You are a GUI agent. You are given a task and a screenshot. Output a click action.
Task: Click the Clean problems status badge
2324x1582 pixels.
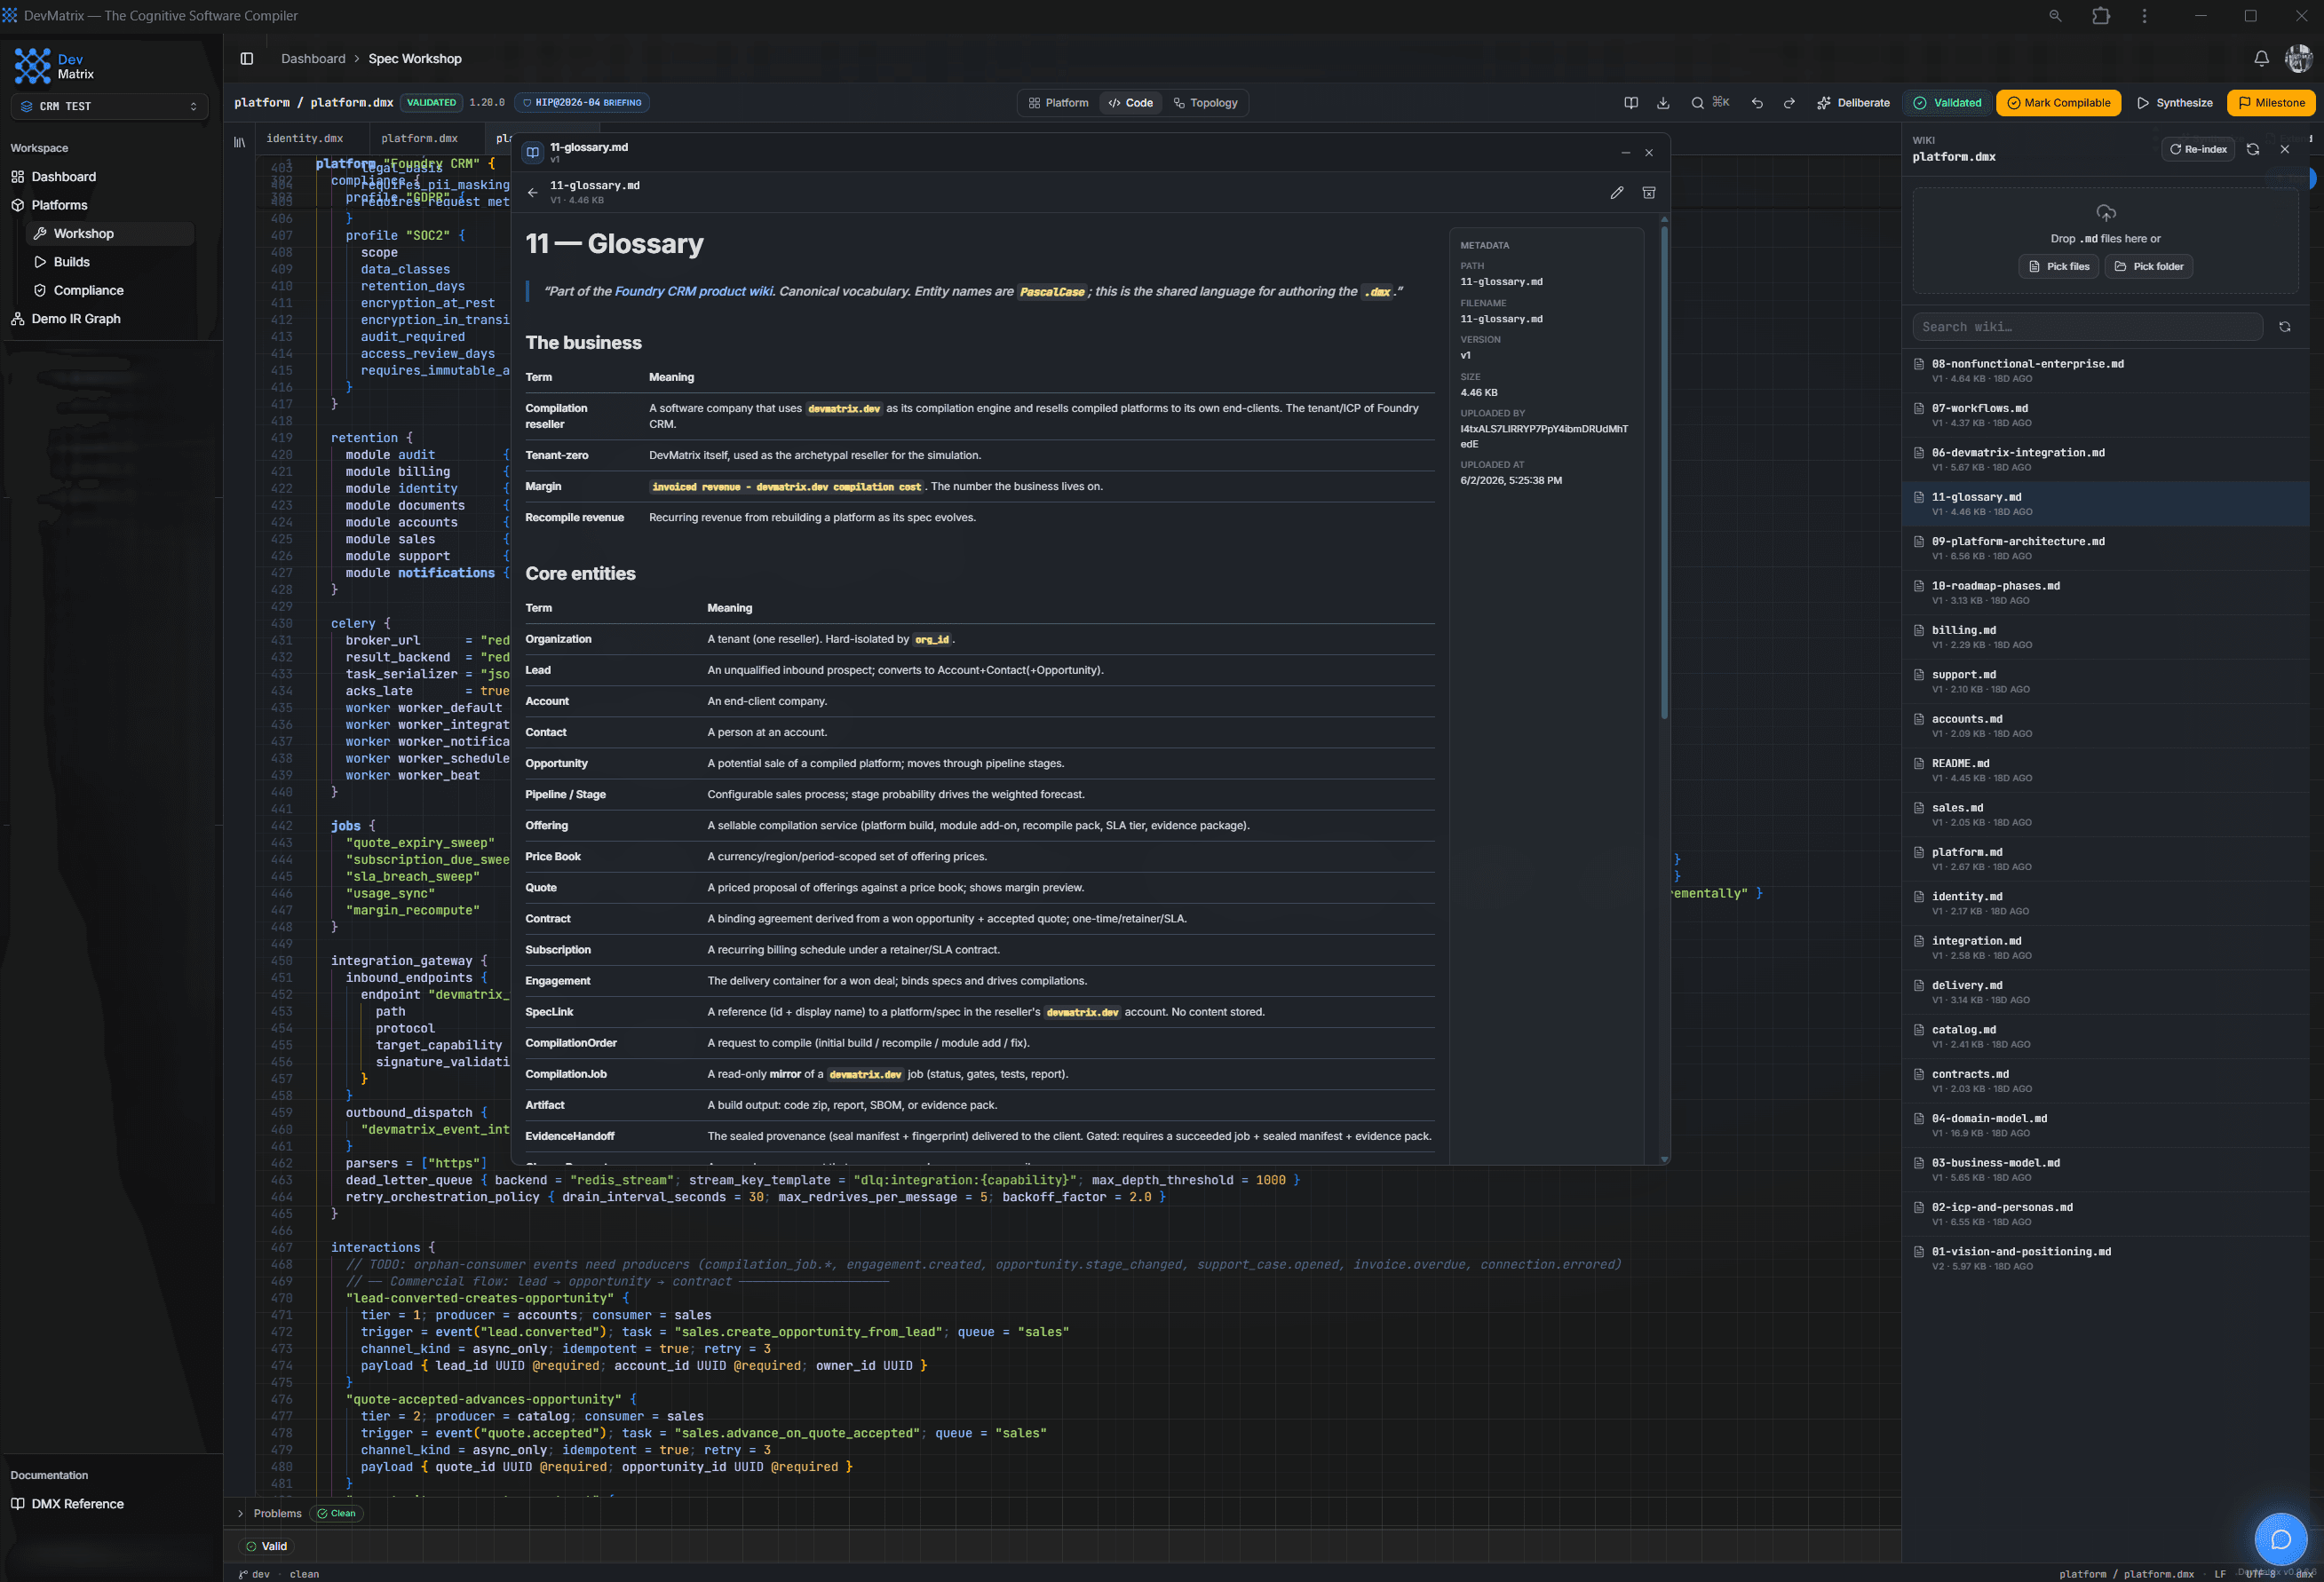pos(336,1513)
